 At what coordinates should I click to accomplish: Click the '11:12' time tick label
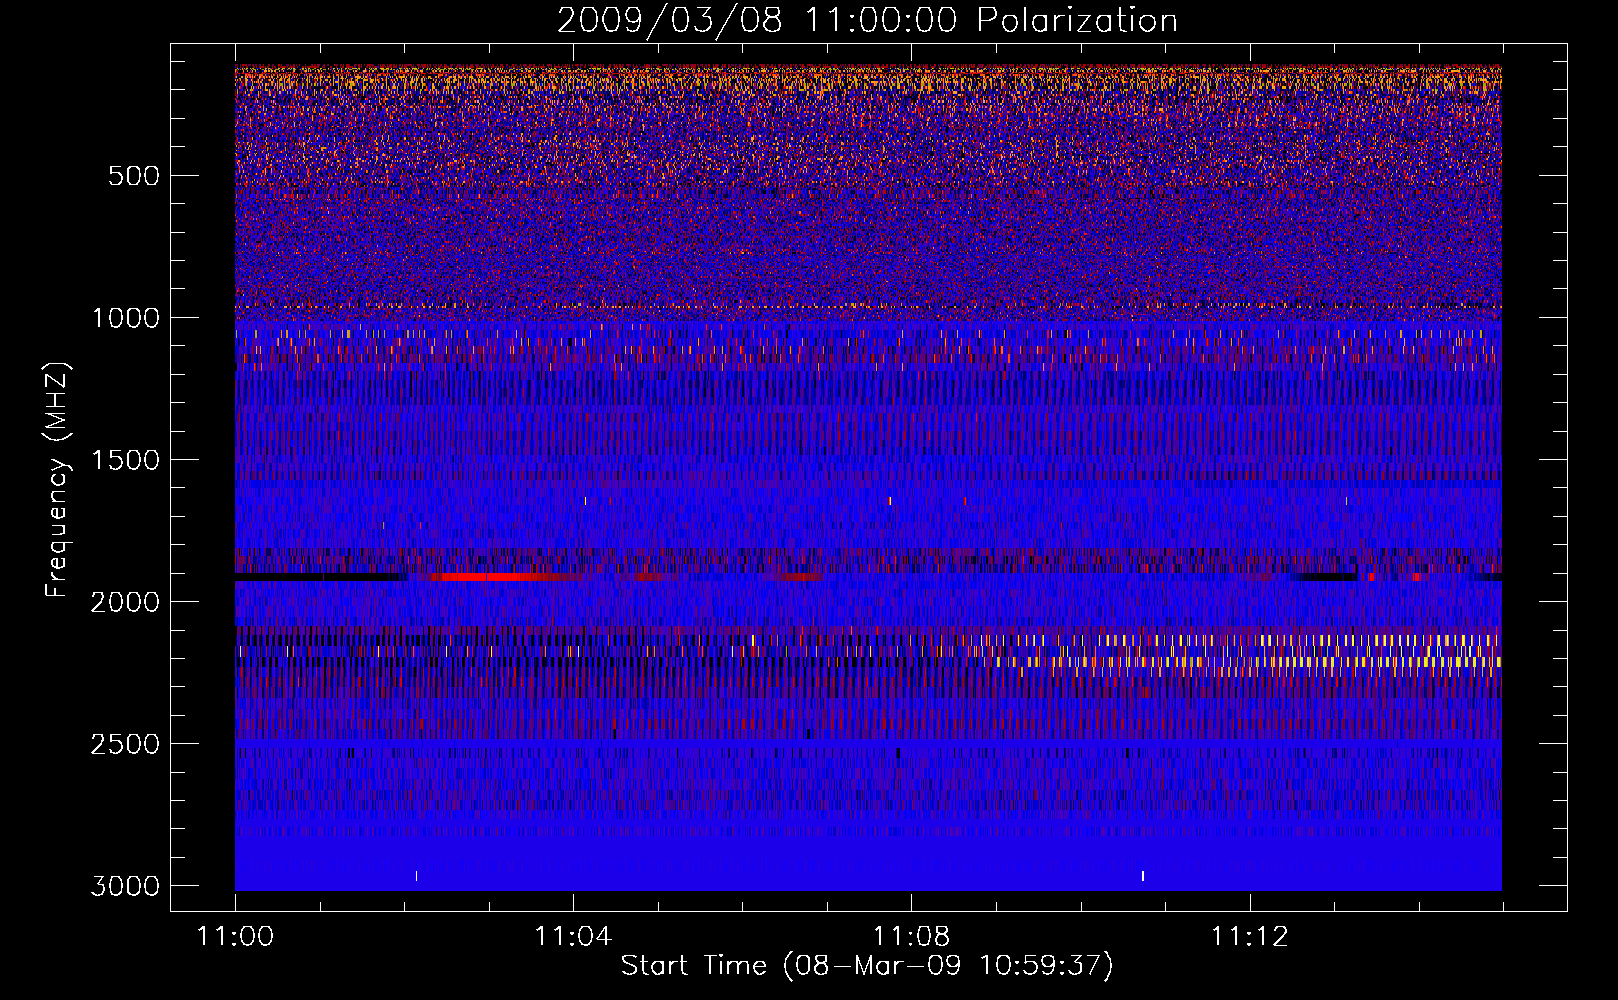1250,936
